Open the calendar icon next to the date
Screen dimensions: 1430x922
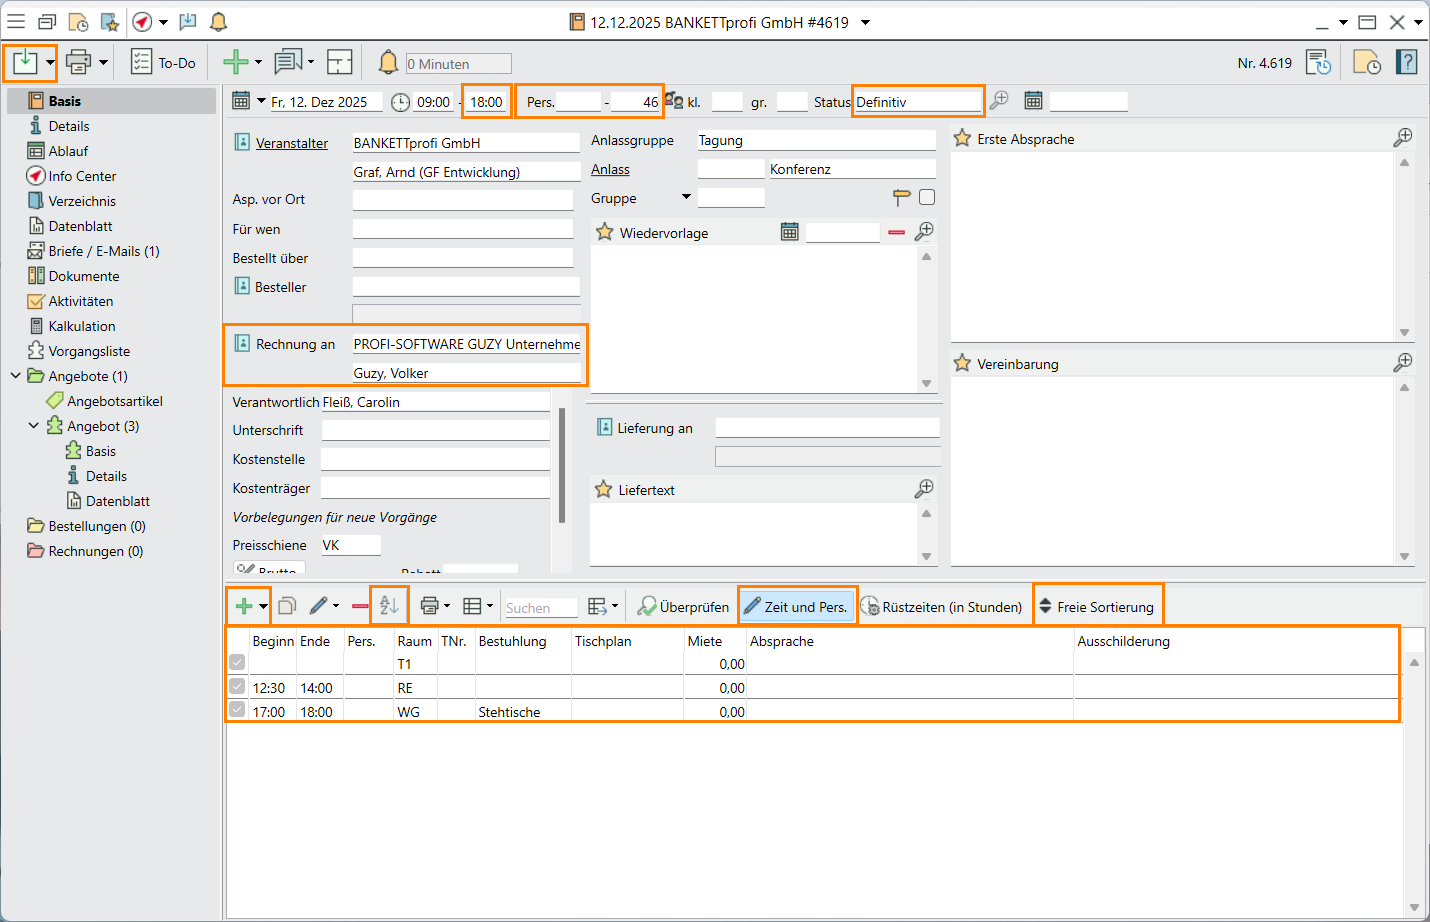pyautogui.click(x=241, y=101)
